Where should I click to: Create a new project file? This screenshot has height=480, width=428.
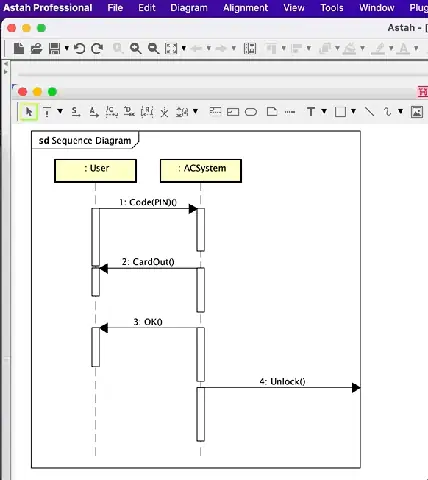(19, 48)
